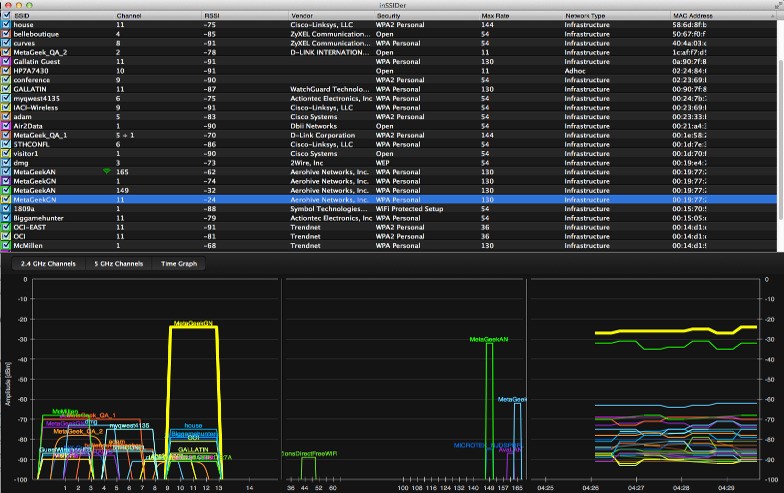Viewport: 784px width, 493px height.
Task: Sort by the Vendor column header
Action: pyautogui.click(x=302, y=17)
